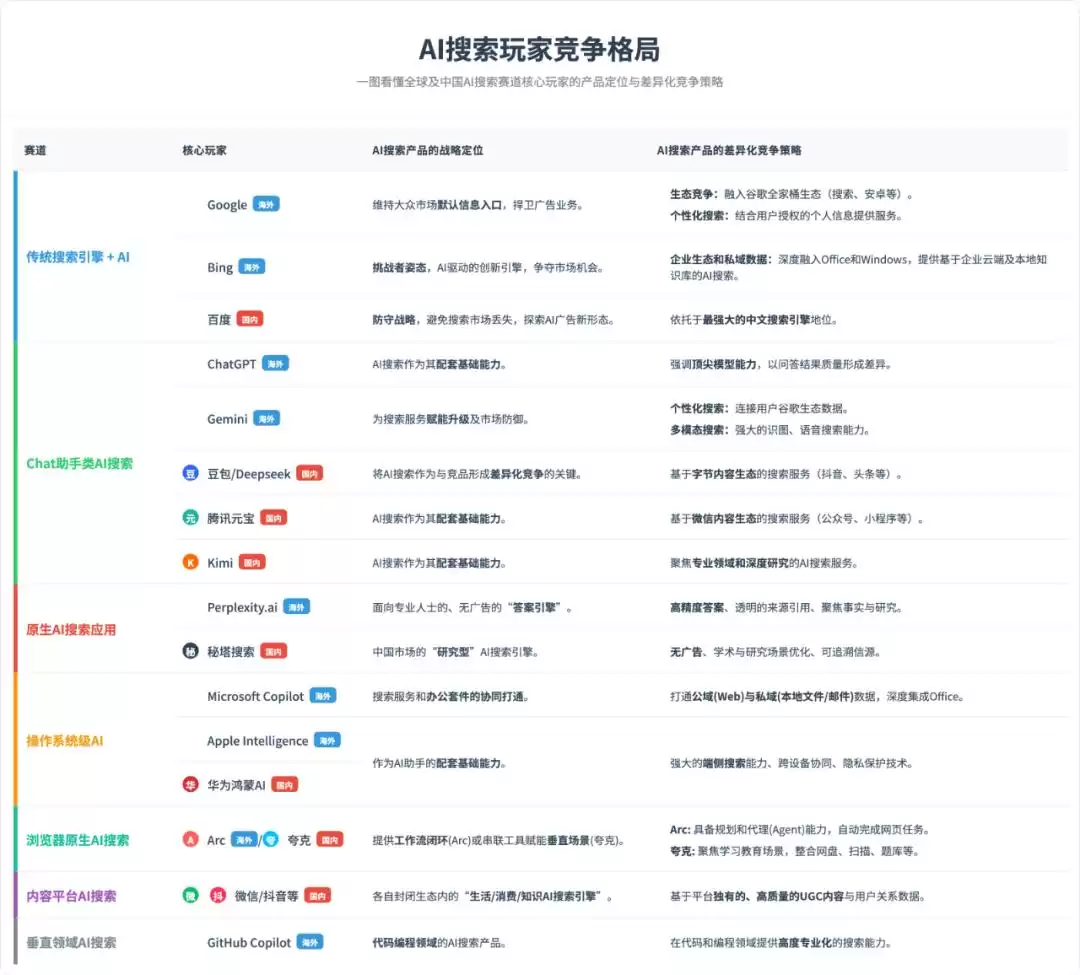
Task: Click the 秘塔搜索 icon
Action: [190, 650]
